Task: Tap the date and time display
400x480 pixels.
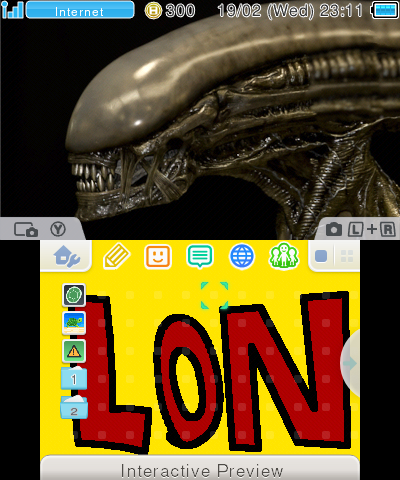Action: [x=290, y=11]
